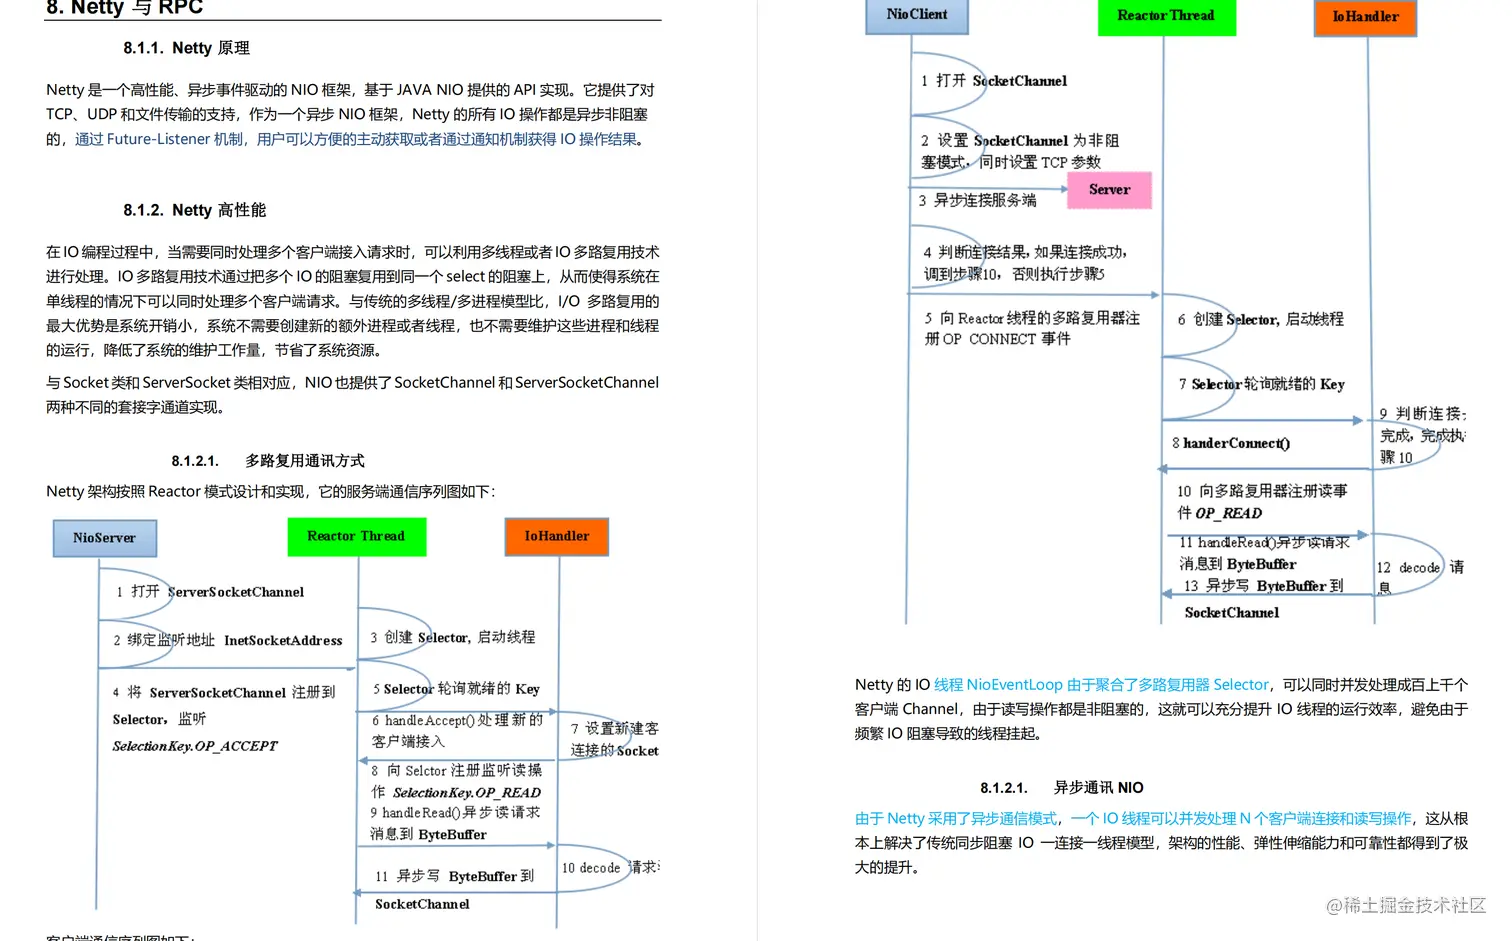
Task: Click step "2 绑定监听地址 InetSocketAddress"
Action: click(228, 640)
